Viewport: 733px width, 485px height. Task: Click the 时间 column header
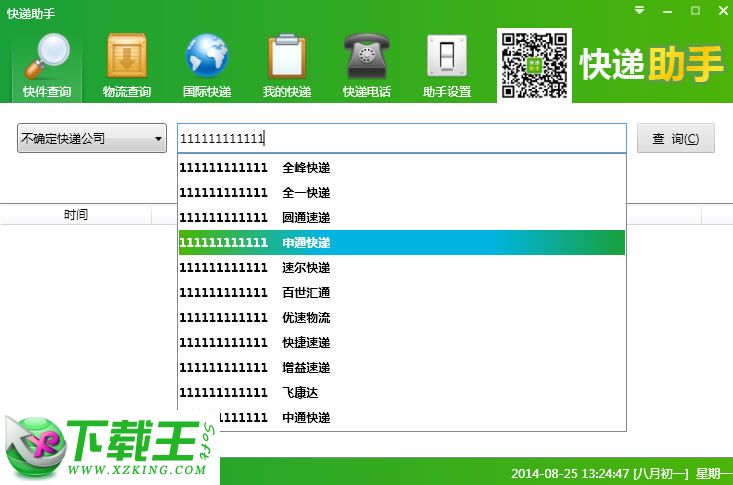tap(76, 215)
